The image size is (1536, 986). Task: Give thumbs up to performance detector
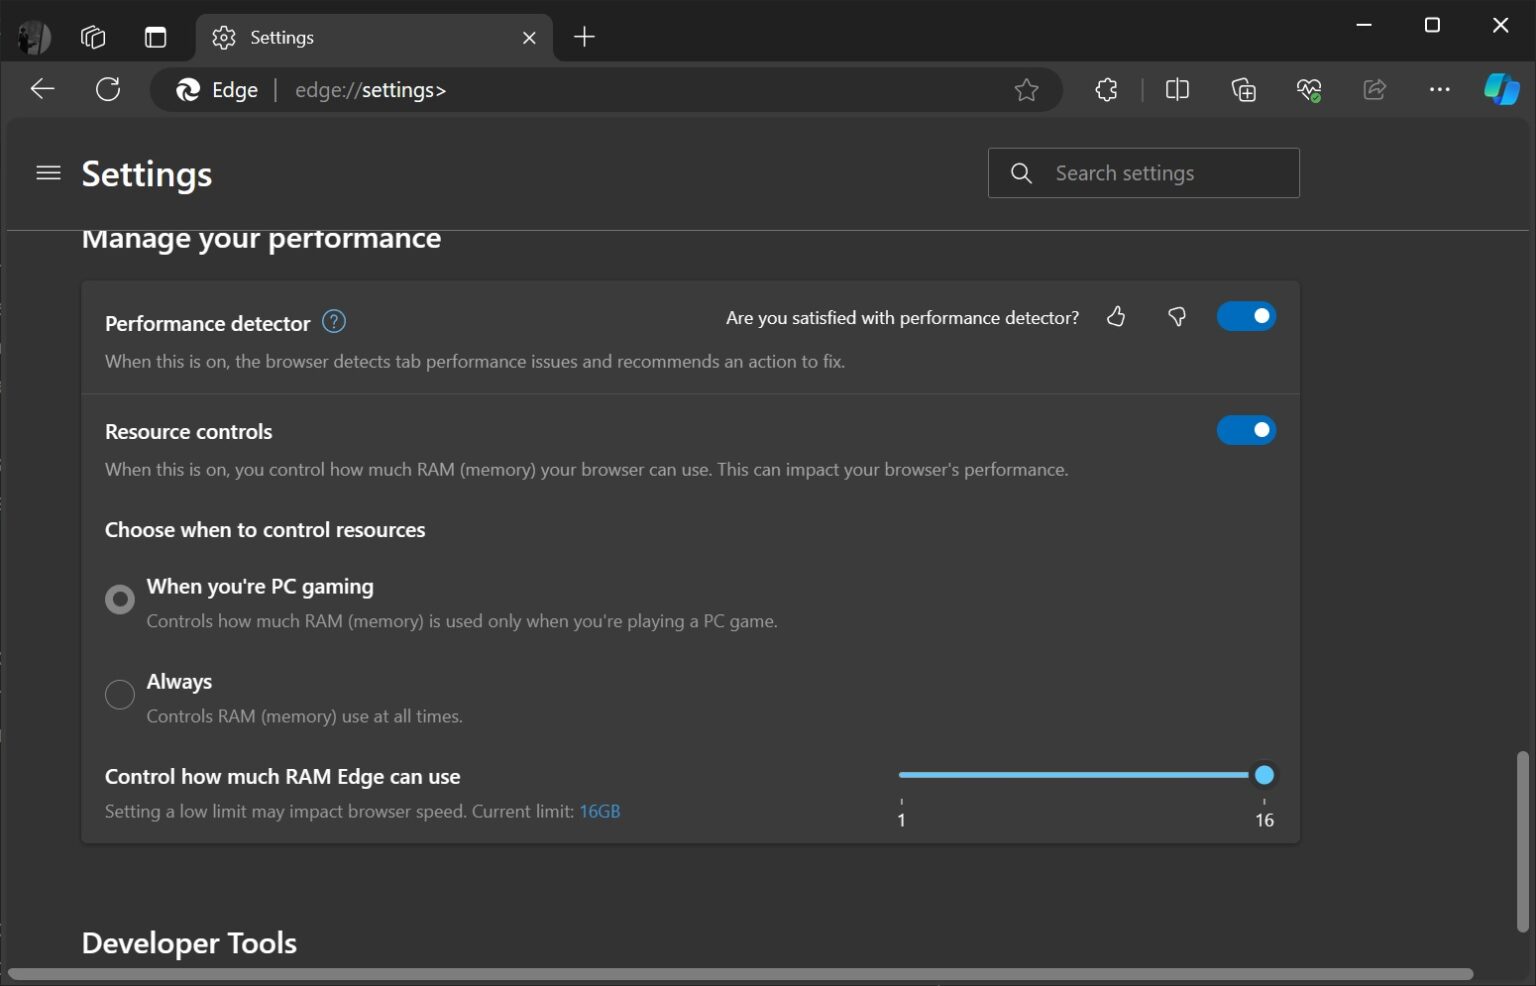pyautogui.click(x=1117, y=316)
